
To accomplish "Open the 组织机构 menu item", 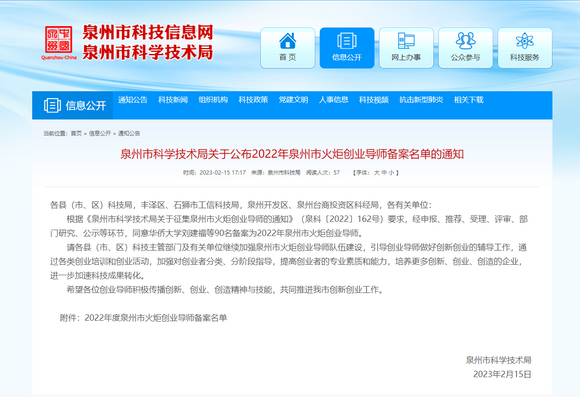I will point(213,100).
